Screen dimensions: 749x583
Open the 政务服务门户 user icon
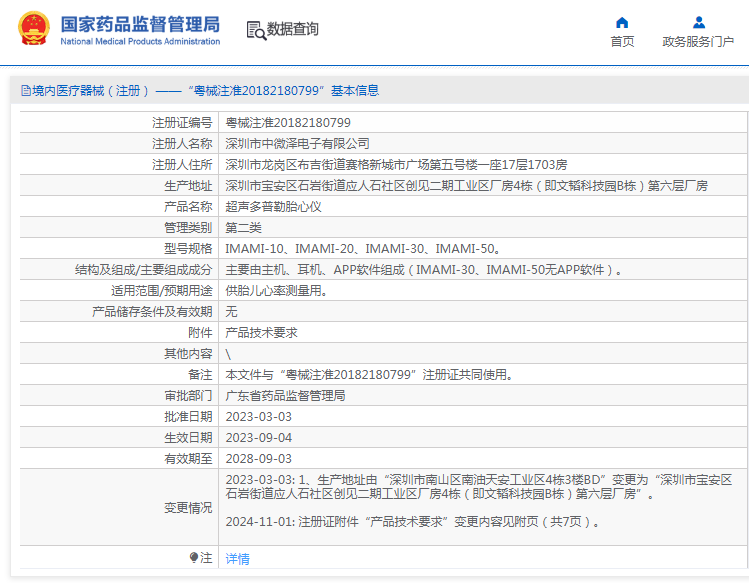tap(698, 22)
